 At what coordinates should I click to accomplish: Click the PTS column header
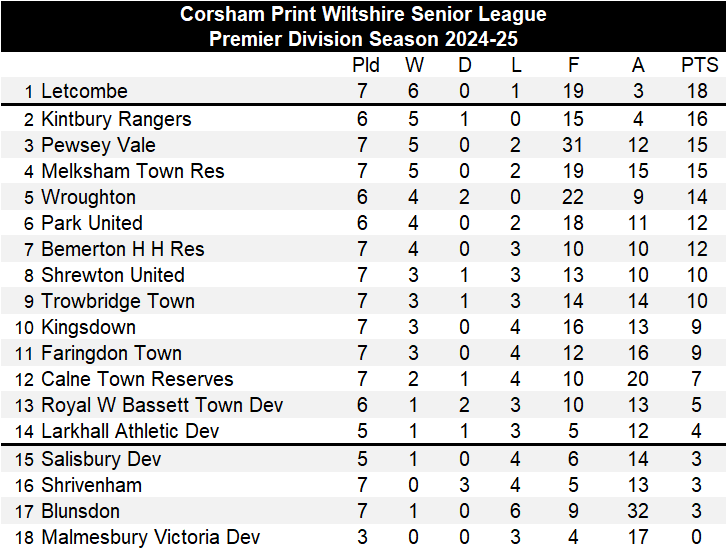[699, 65]
